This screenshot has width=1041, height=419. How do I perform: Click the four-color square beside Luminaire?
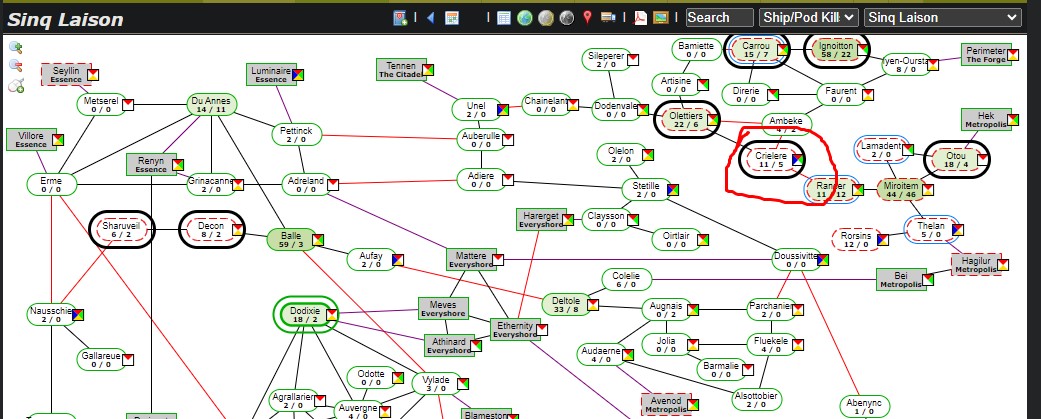point(298,74)
